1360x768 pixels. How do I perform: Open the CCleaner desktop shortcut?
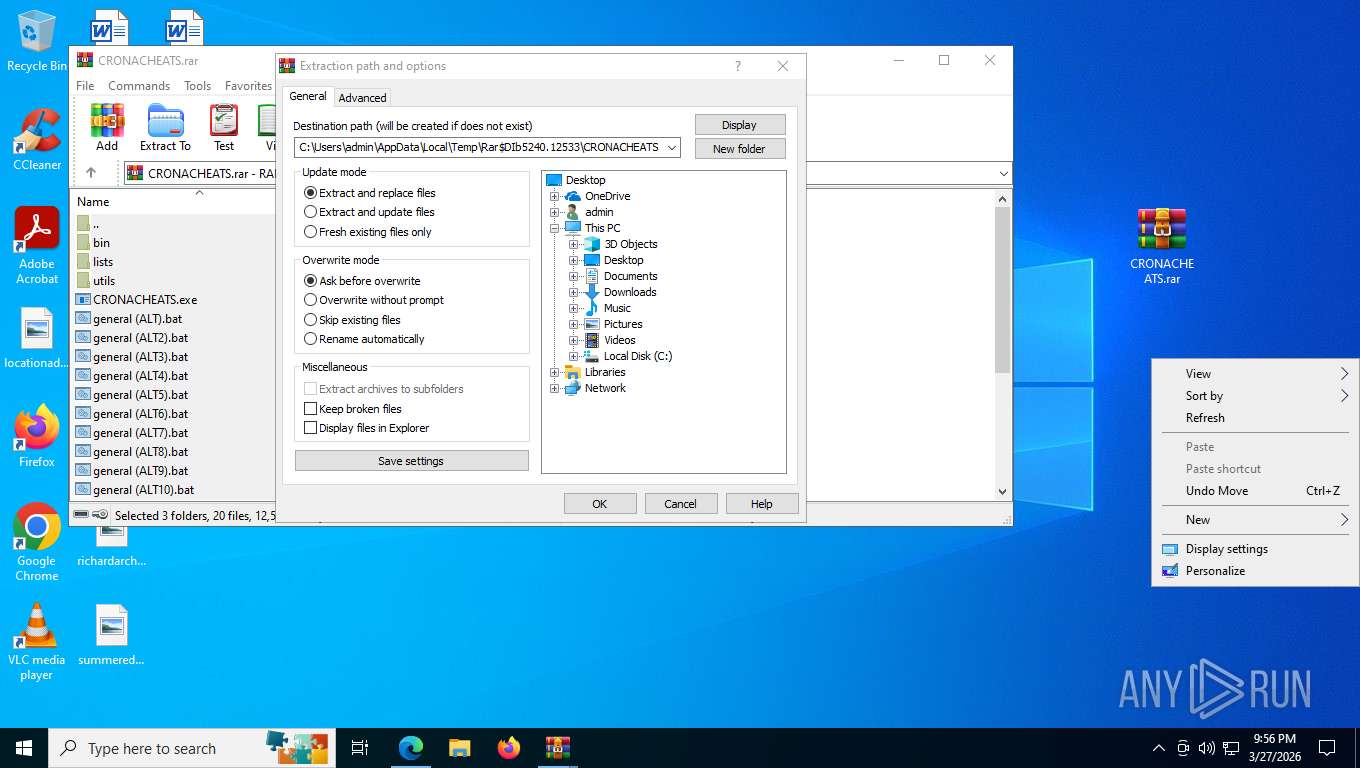37,139
